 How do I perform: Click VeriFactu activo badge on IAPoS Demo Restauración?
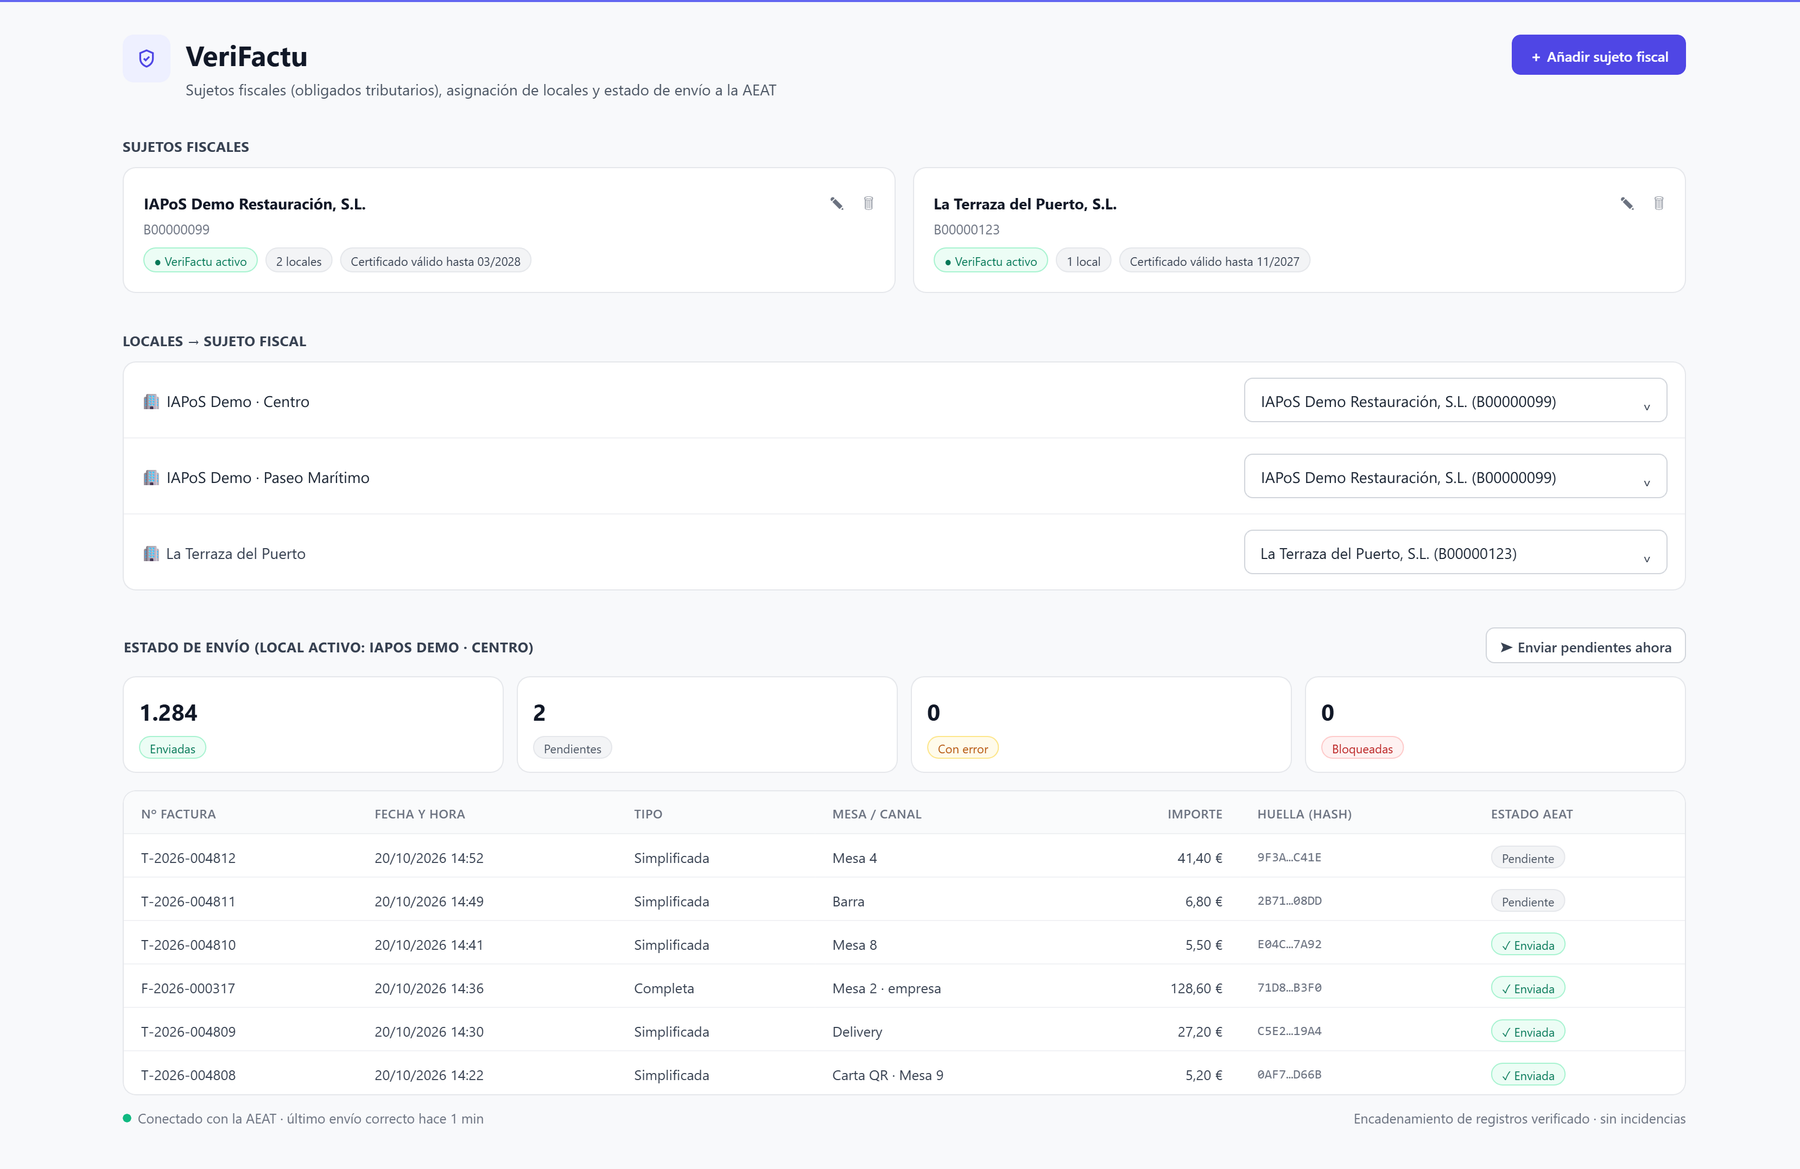(201, 261)
